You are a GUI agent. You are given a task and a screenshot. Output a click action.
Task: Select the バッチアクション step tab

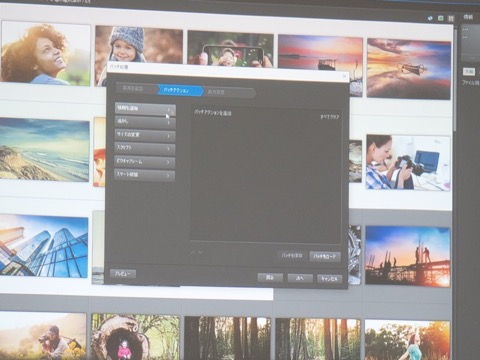[x=180, y=90]
